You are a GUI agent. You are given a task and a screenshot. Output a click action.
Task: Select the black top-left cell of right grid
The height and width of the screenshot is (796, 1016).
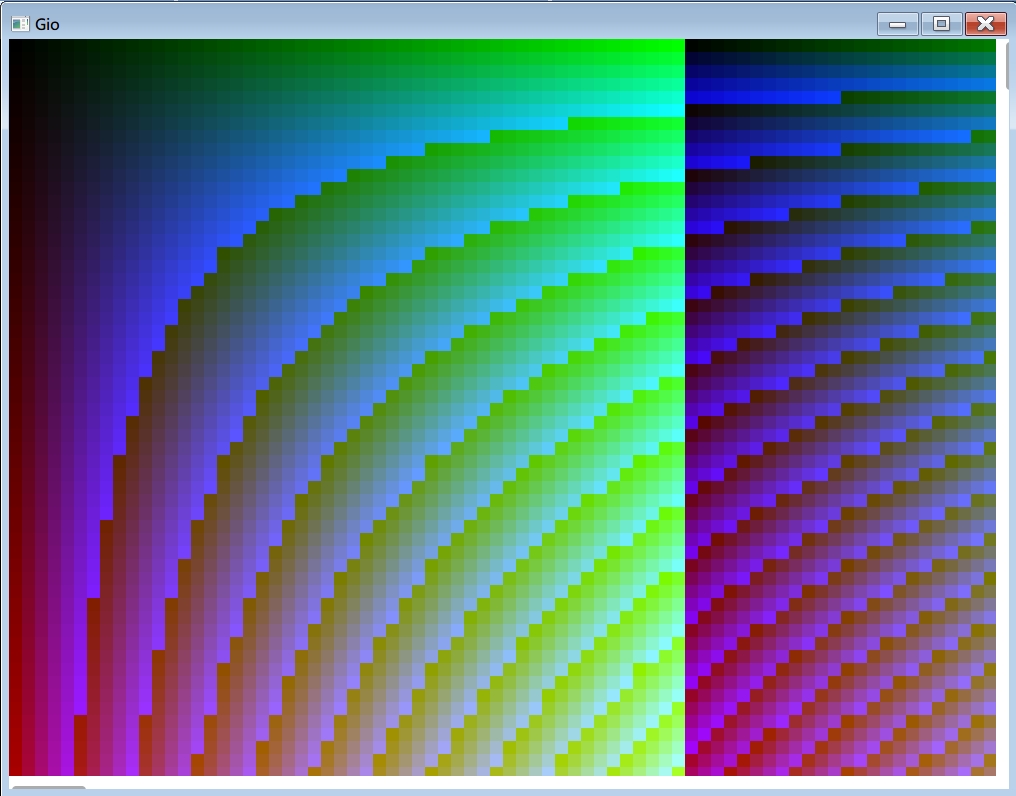pyautogui.click(x=692, y=46)
